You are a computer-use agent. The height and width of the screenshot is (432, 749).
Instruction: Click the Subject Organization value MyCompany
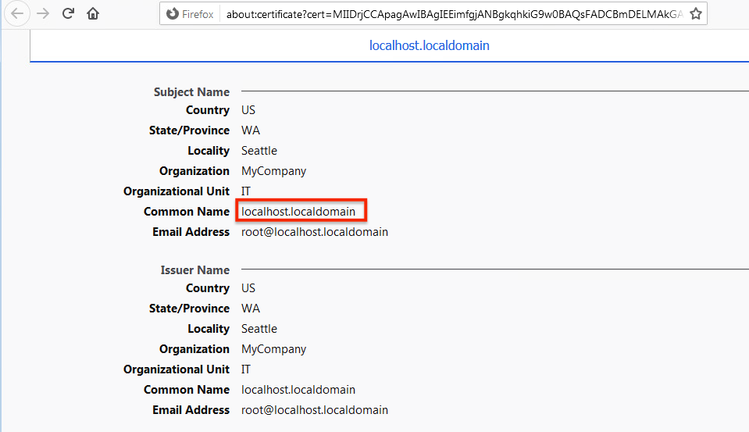(x=273, y=171)
